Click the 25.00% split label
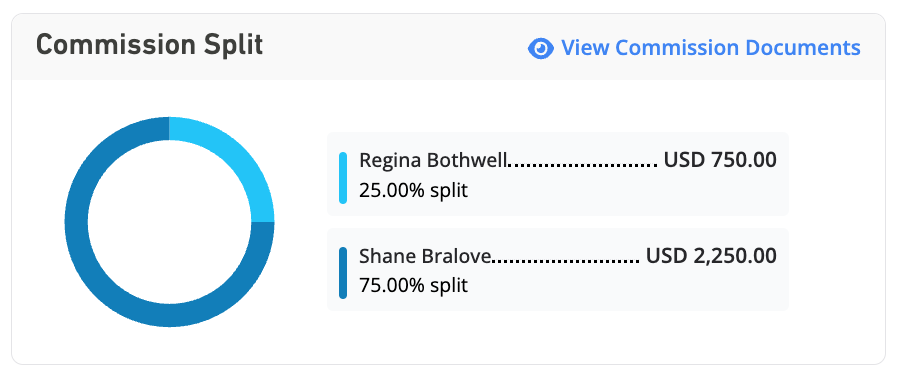The width and height of the screenshot is (909, 383). 413,190
